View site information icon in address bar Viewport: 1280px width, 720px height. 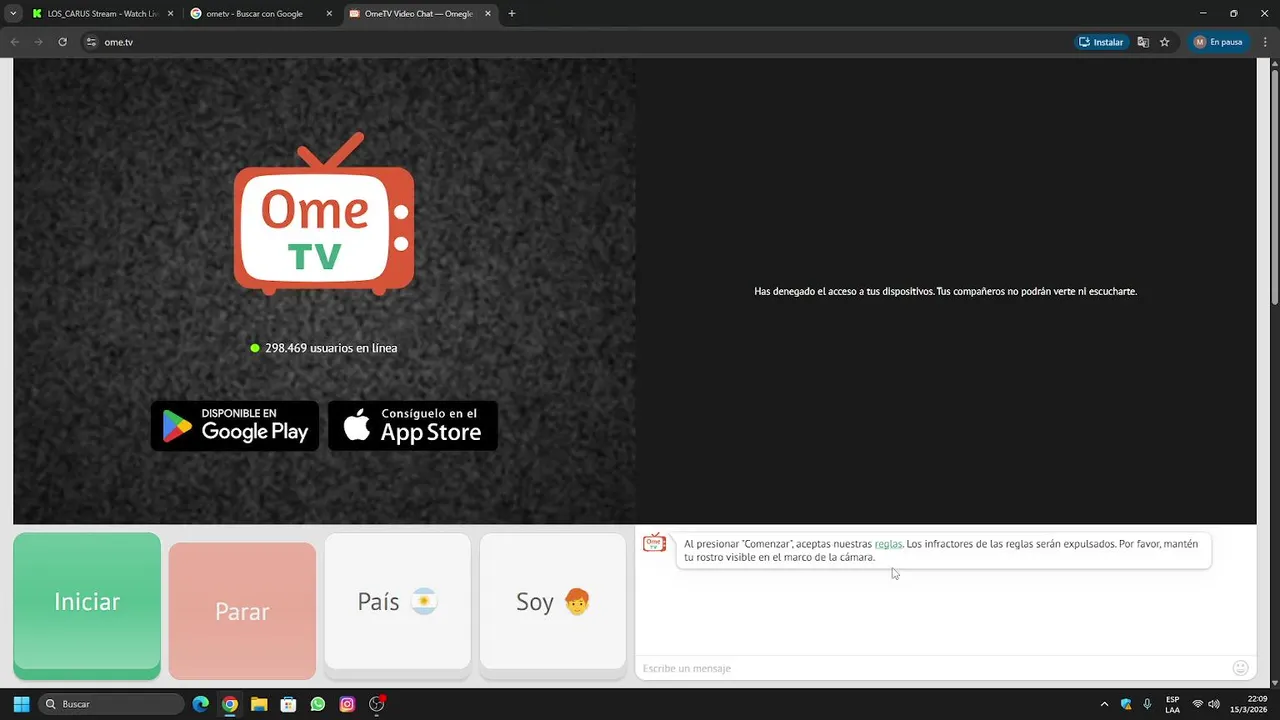tap(91, 42)
